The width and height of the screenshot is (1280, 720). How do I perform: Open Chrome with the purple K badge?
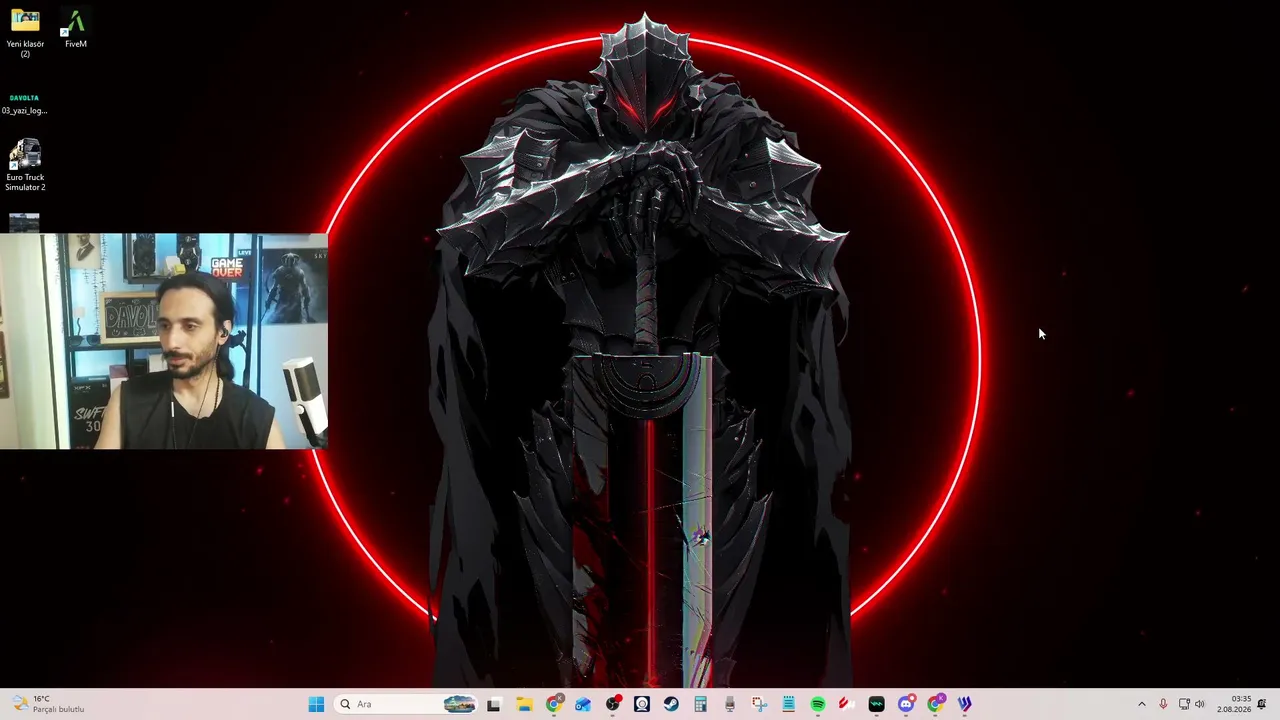[935, 704]
